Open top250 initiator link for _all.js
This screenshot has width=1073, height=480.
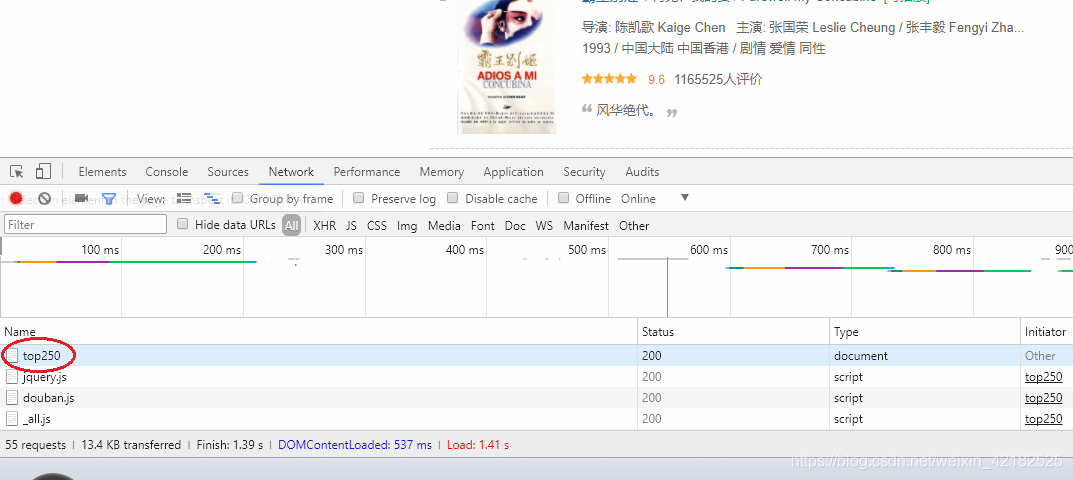click(x=1044, y=418)
